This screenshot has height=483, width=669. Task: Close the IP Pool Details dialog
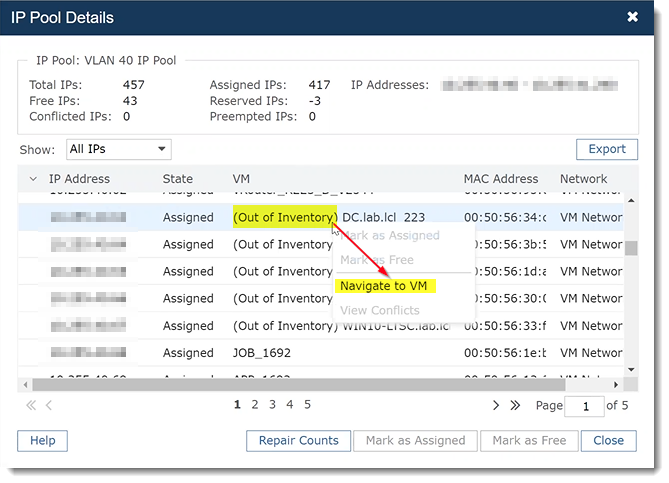632,17
